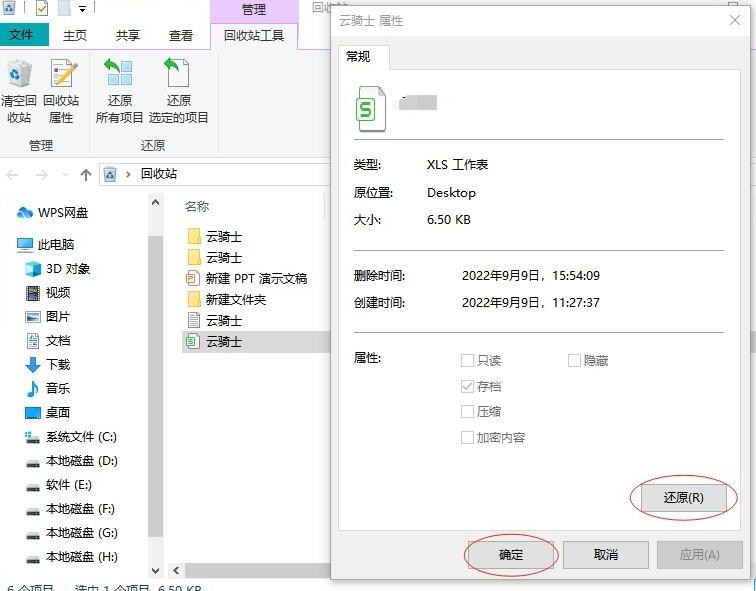
Task: Click the new folder icon in title bar
Action: click(64, 7)
